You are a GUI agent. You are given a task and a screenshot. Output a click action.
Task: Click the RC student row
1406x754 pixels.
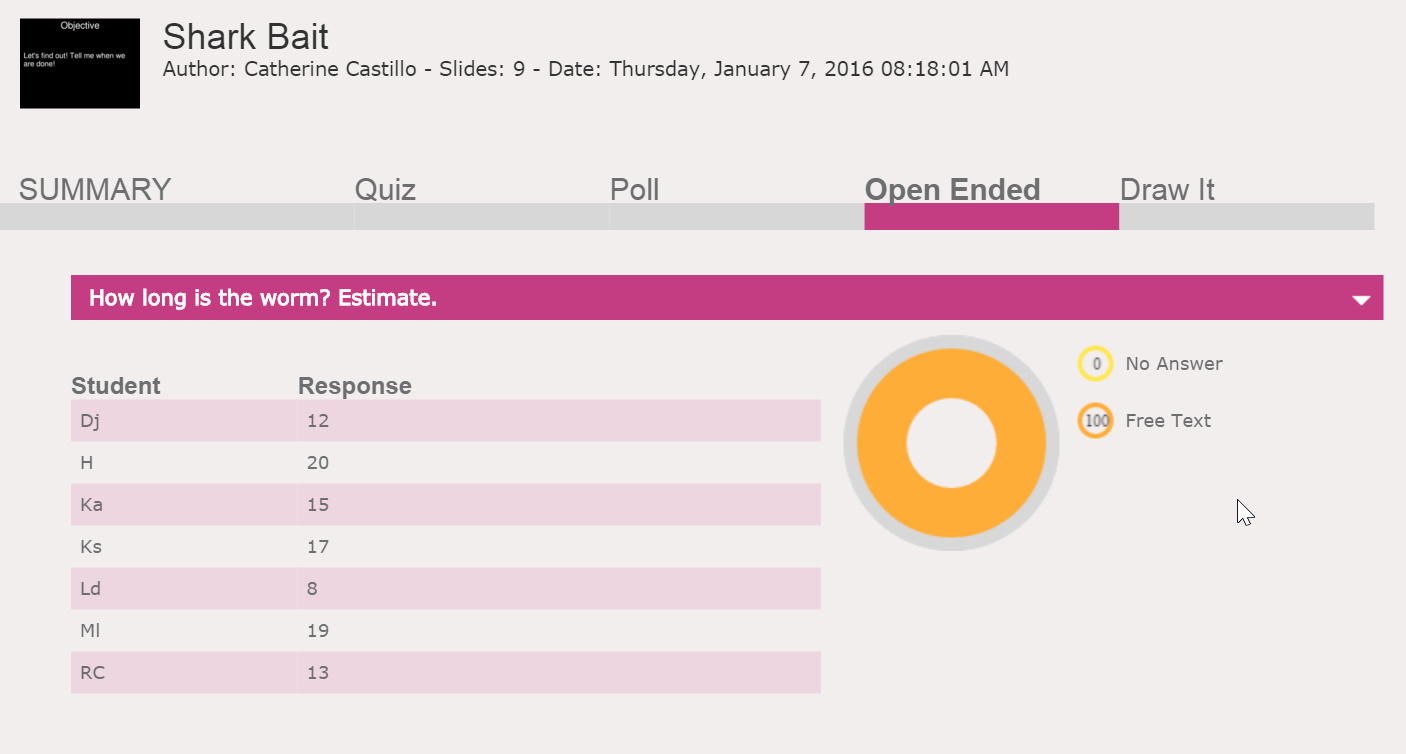tap(445, 673)
